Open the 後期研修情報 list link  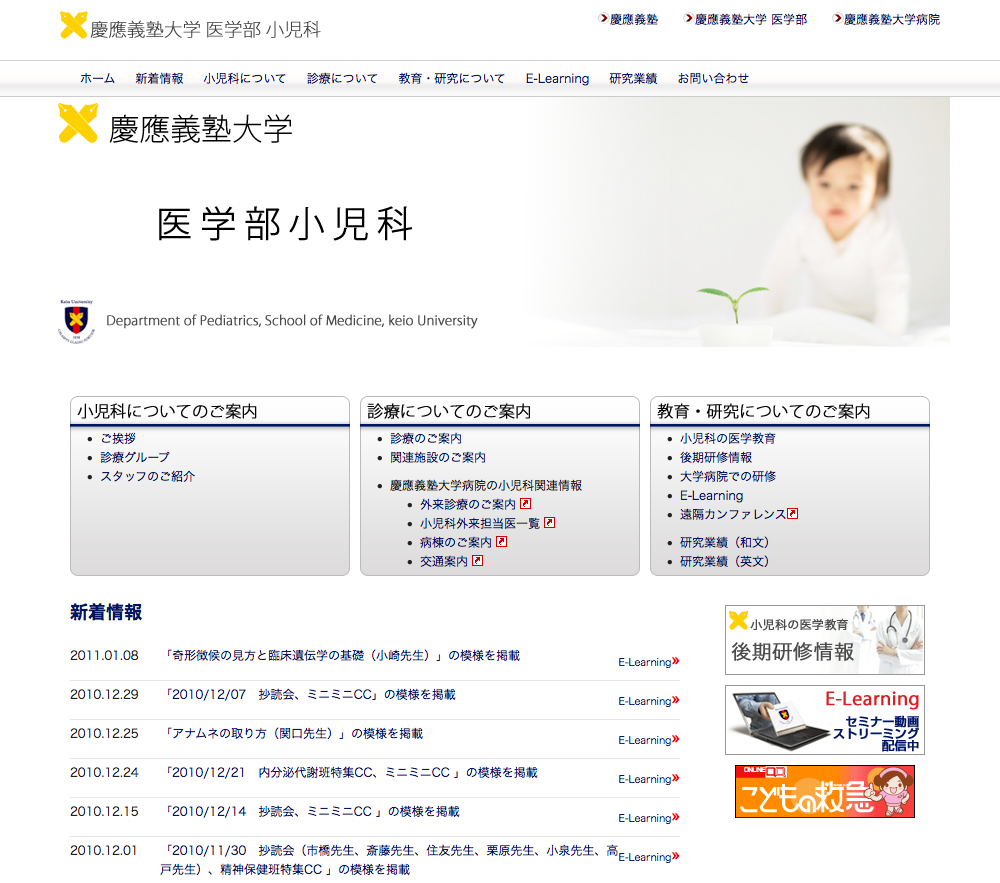[716, 457]
